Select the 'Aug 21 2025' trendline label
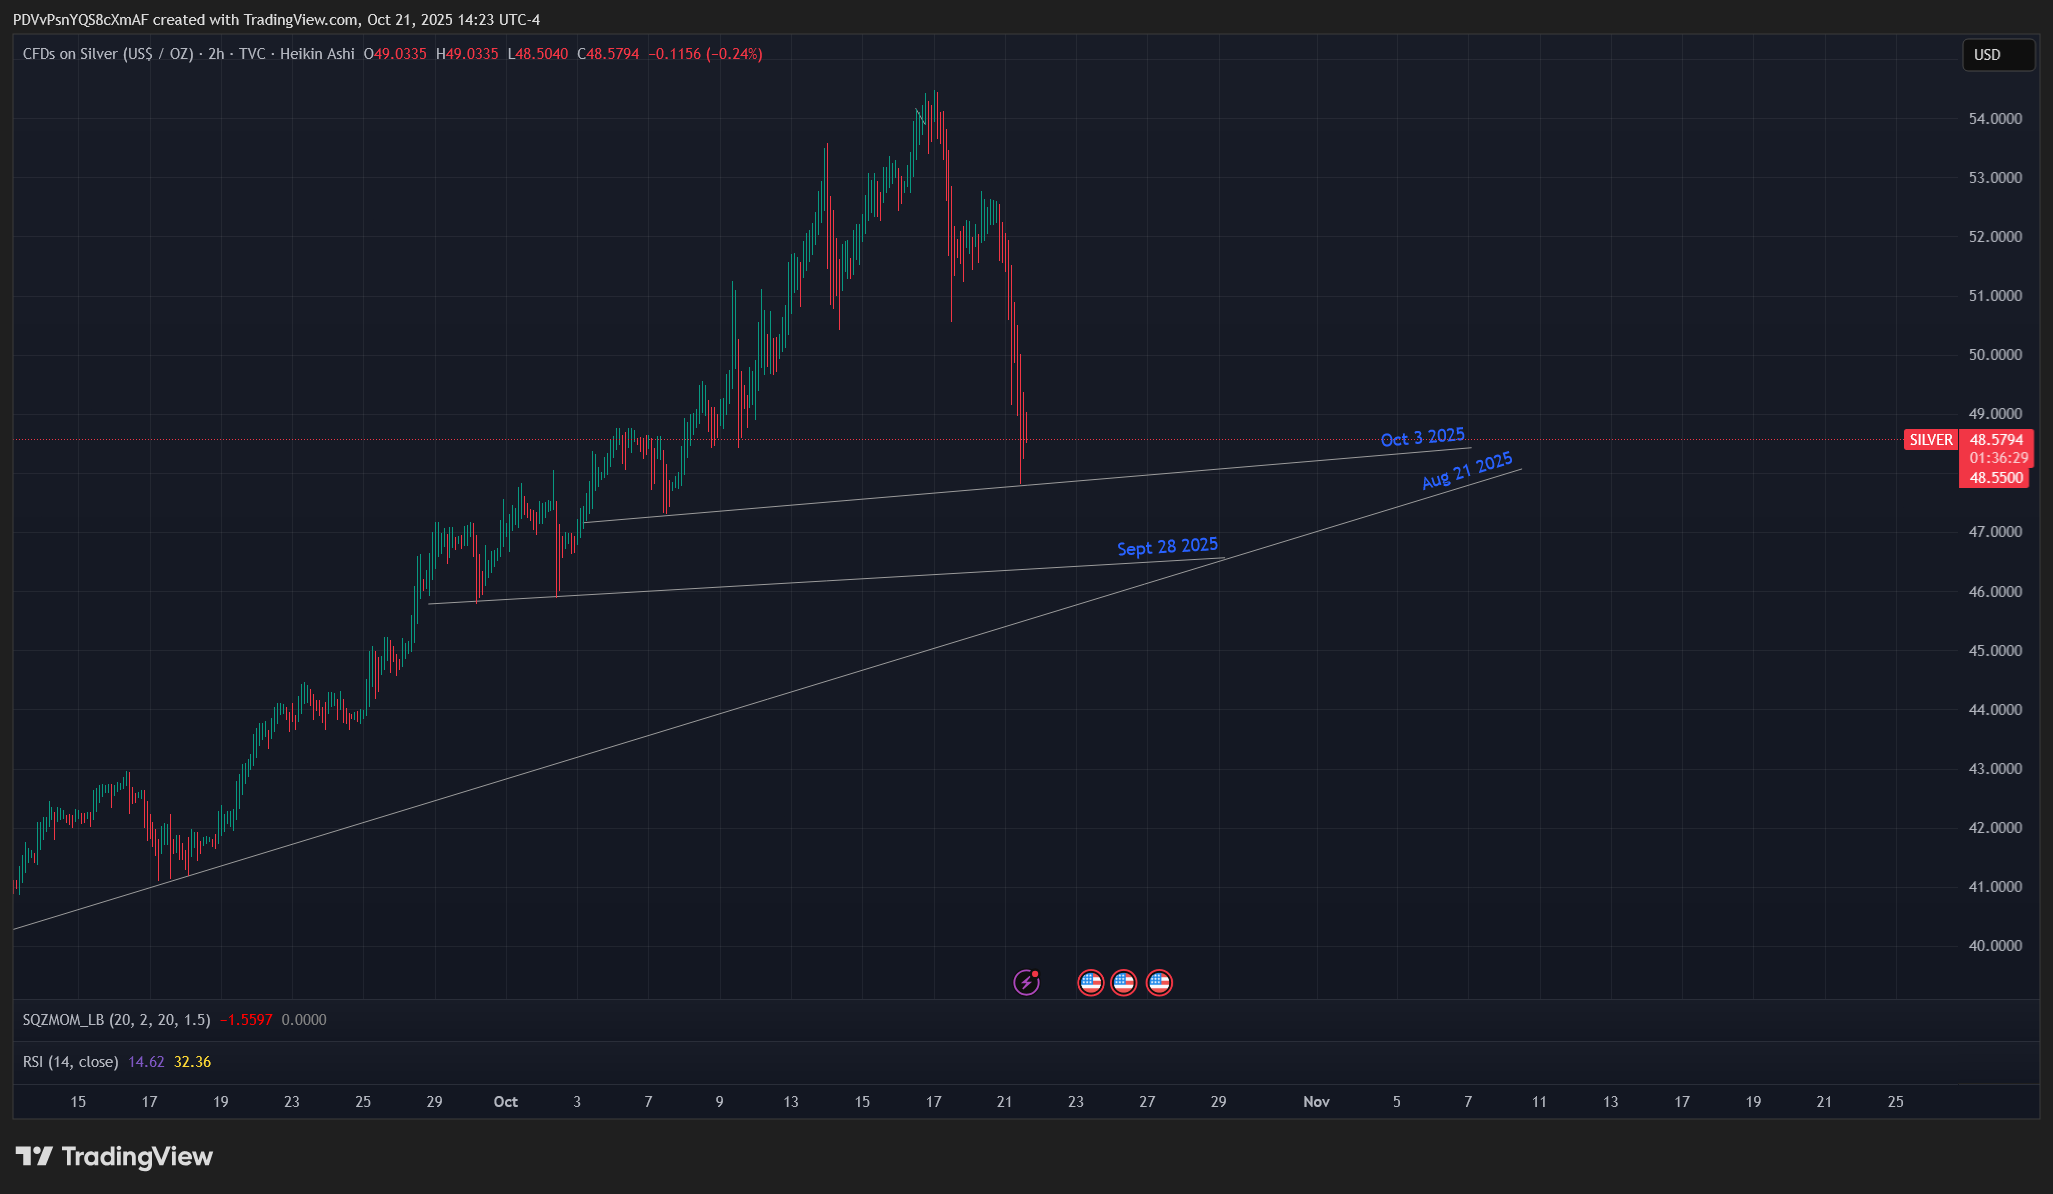2053x1194 pixels. point(1467,470)
